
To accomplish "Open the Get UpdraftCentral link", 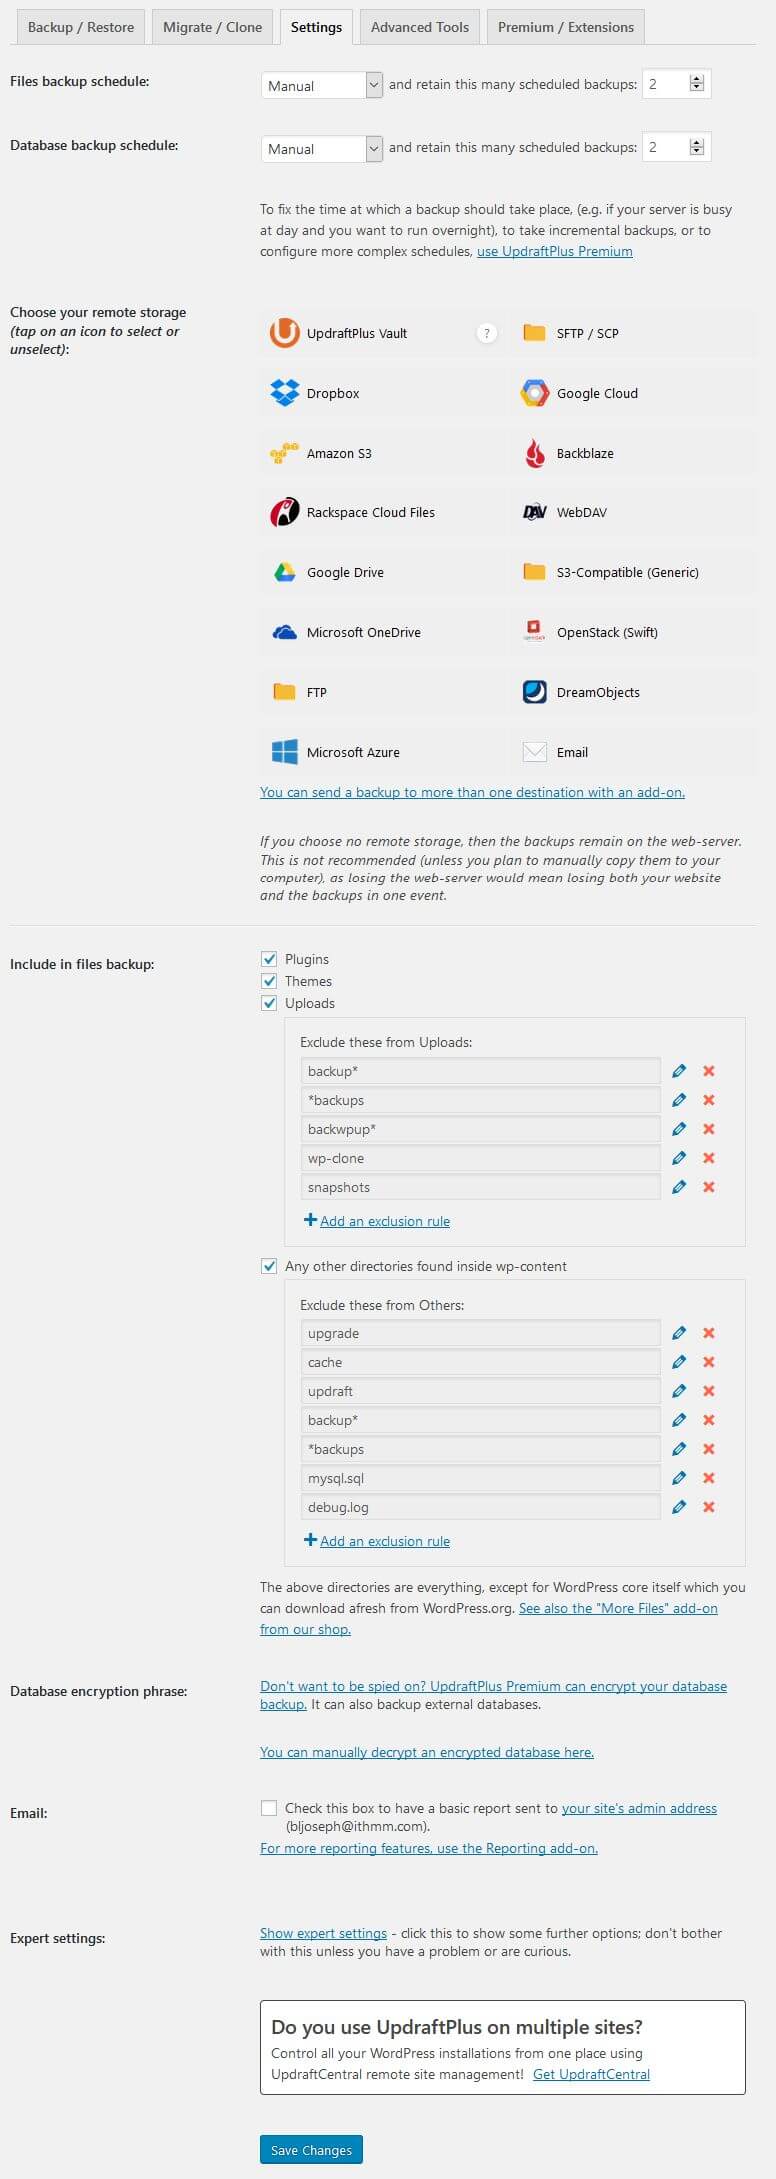I will click(591, 2074).
